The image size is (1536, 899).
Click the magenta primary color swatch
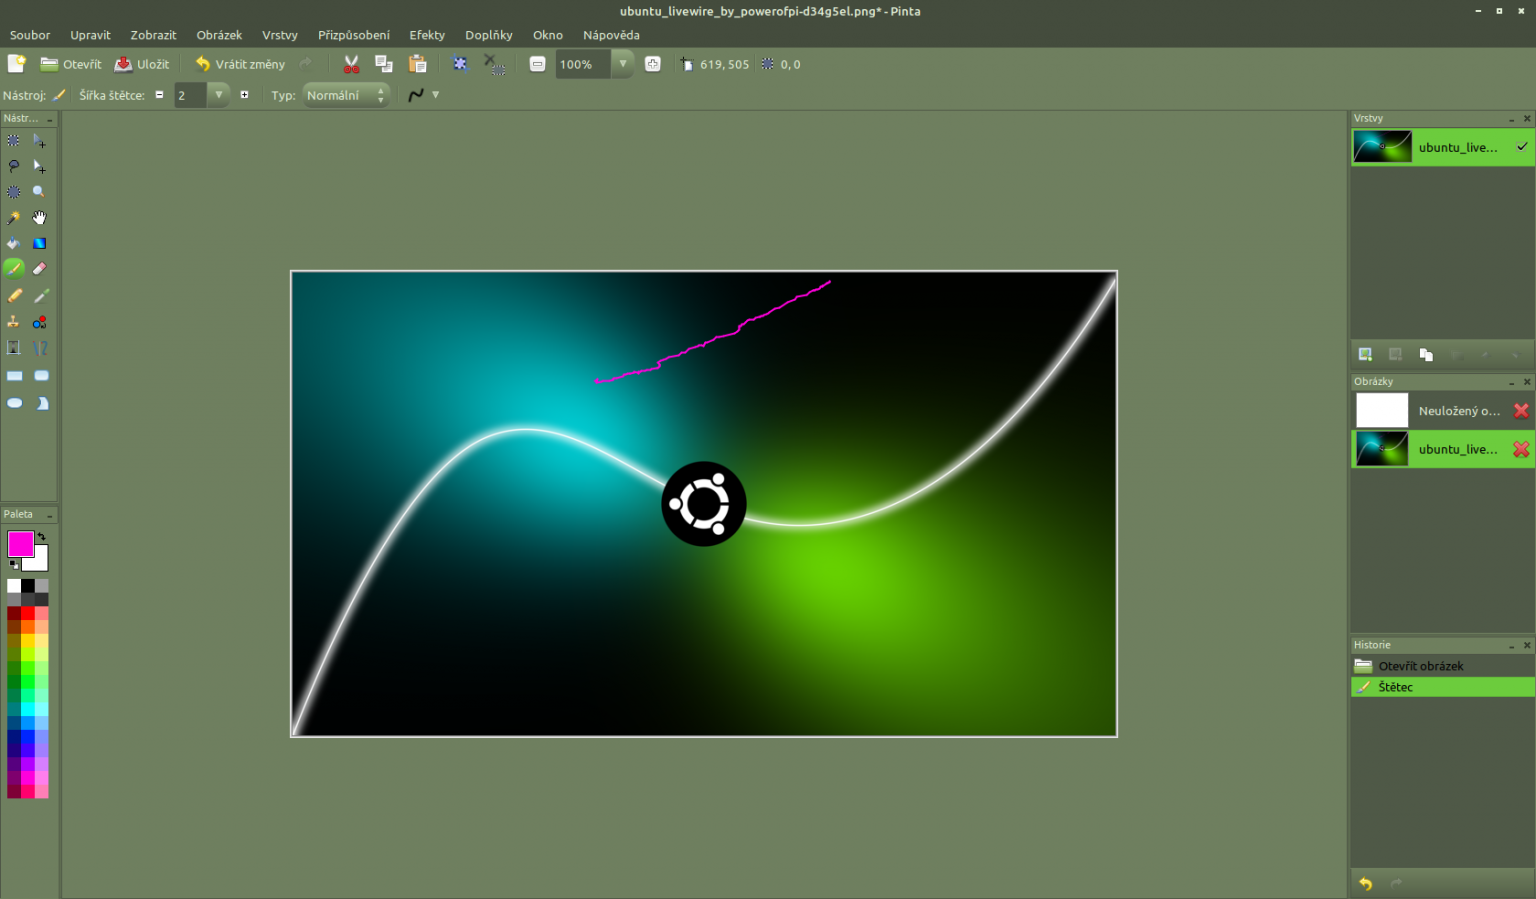point(20,543)
